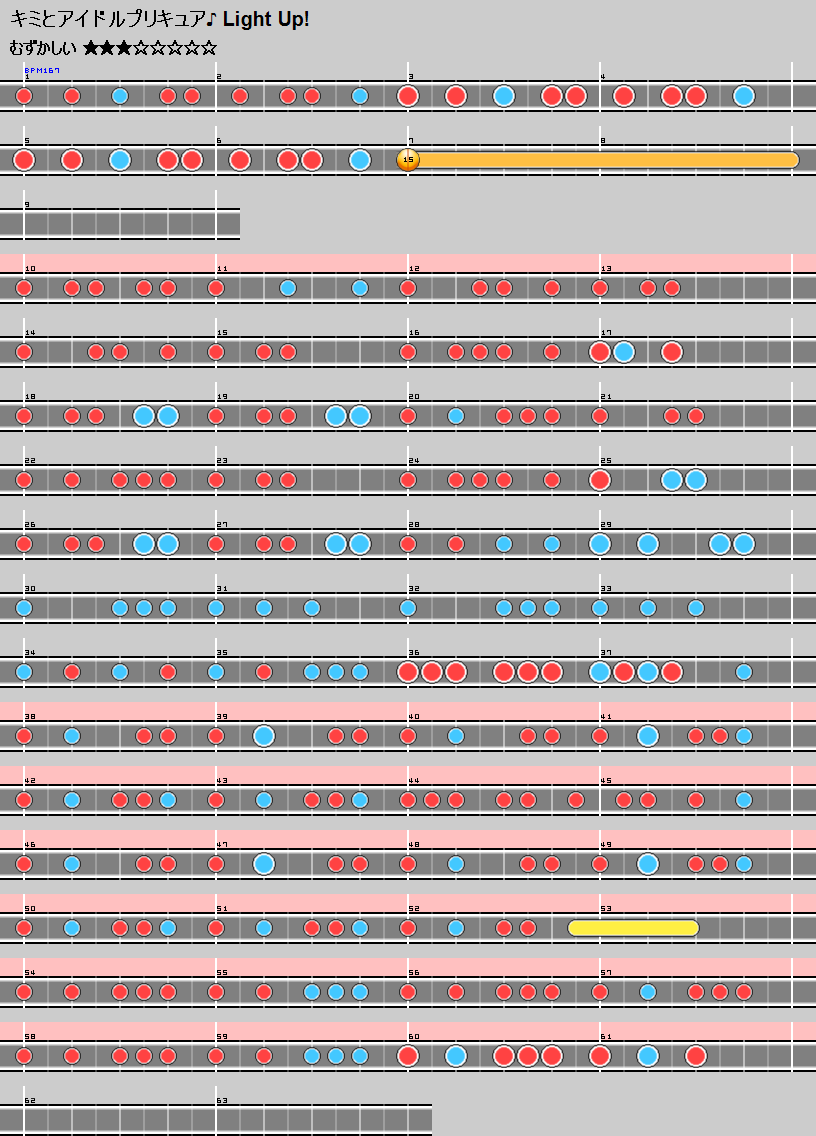Click the empty measure 9 lane
Viewport: 816px width, 1136px height.
tap(120, 224)
